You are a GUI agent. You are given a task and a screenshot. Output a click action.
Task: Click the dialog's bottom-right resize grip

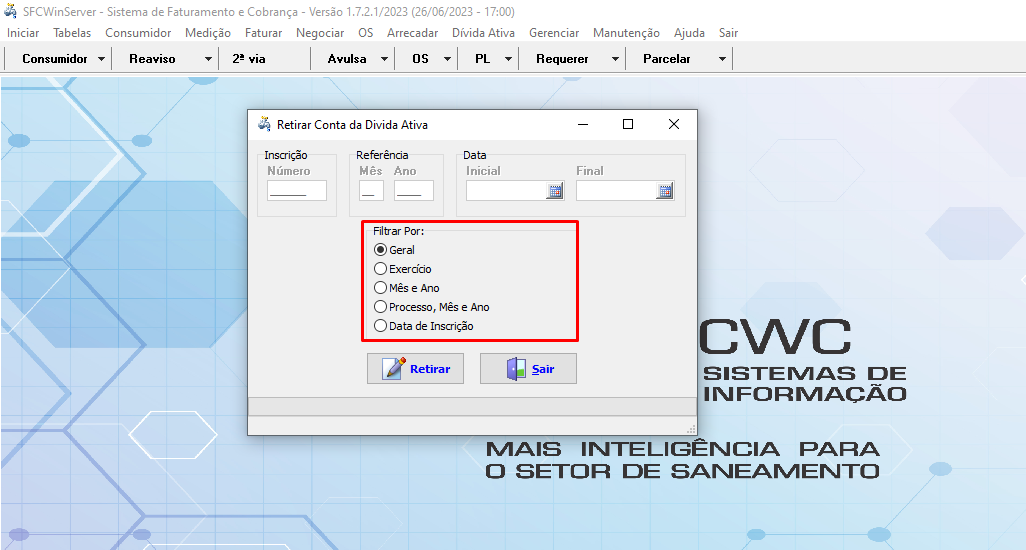tap(691, 429)
